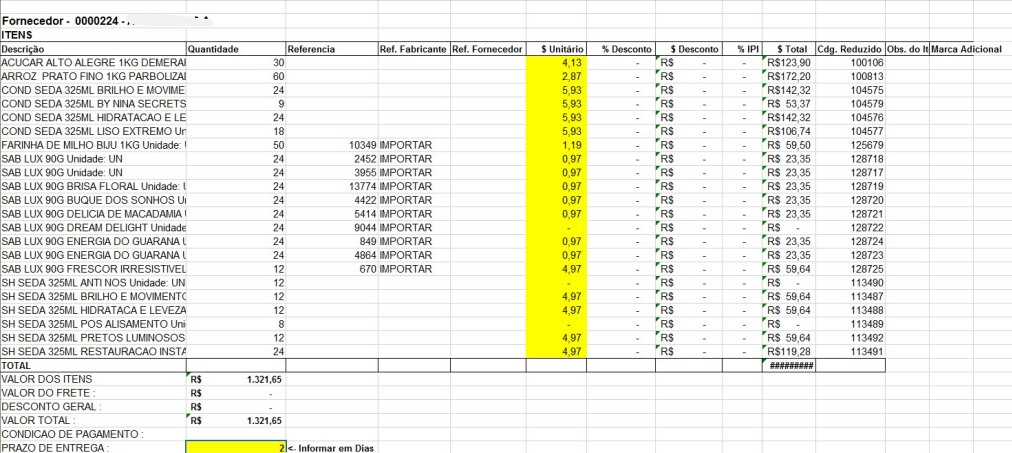Click the PRAZO DE ENTREGA label
1012x453 pixels.
[56, 448]
